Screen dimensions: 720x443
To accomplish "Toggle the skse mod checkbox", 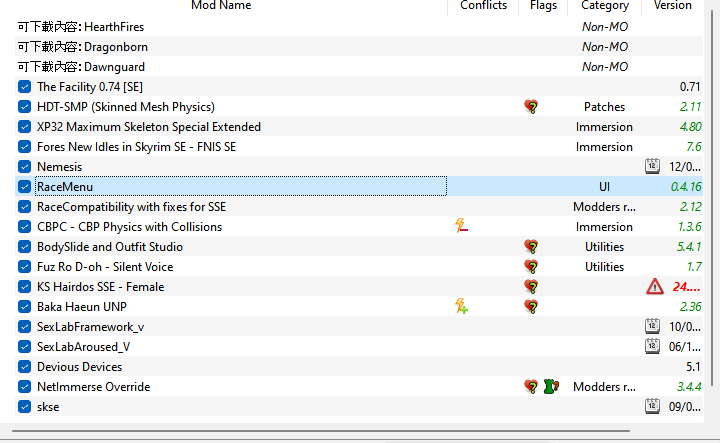I will [24, 407].
